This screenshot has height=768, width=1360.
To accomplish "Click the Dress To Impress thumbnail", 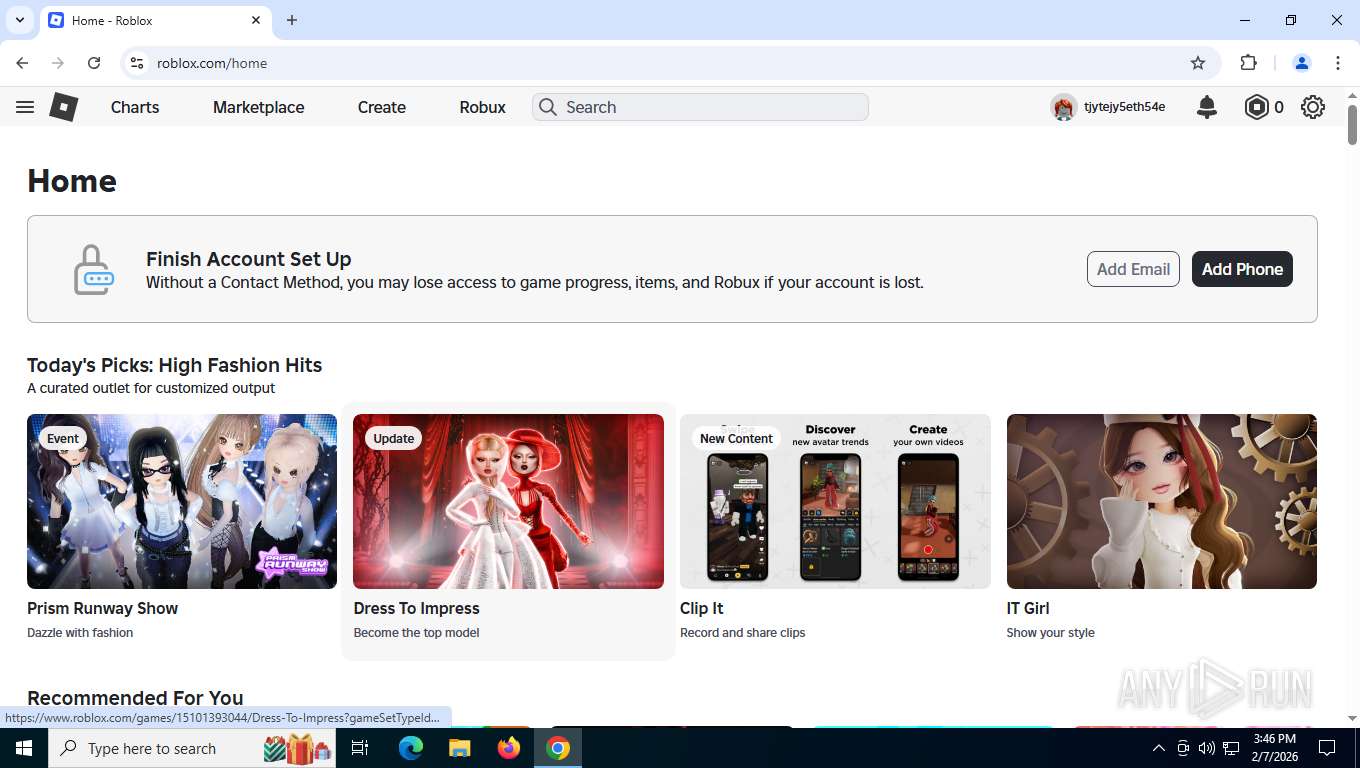I will (x=508, y=501).
